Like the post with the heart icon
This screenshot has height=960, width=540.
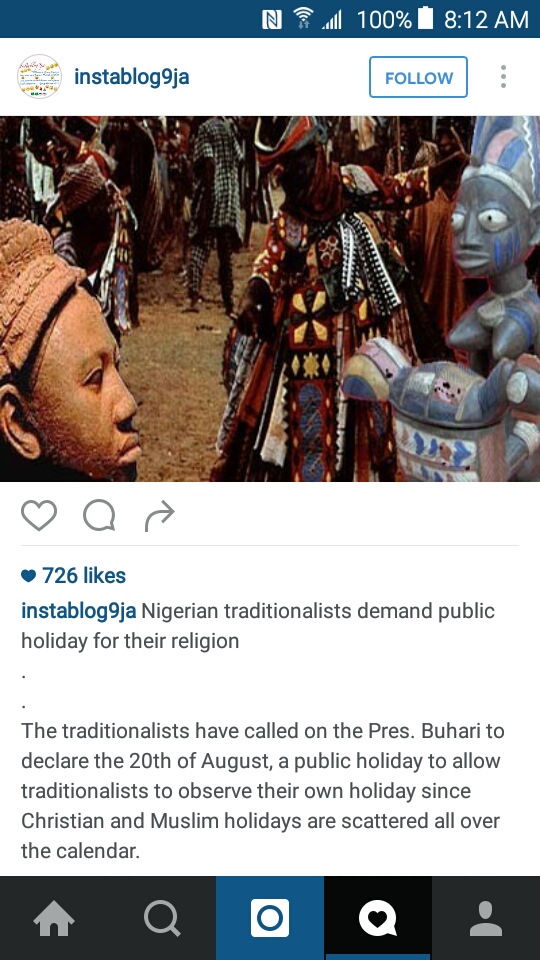(39, 516)
